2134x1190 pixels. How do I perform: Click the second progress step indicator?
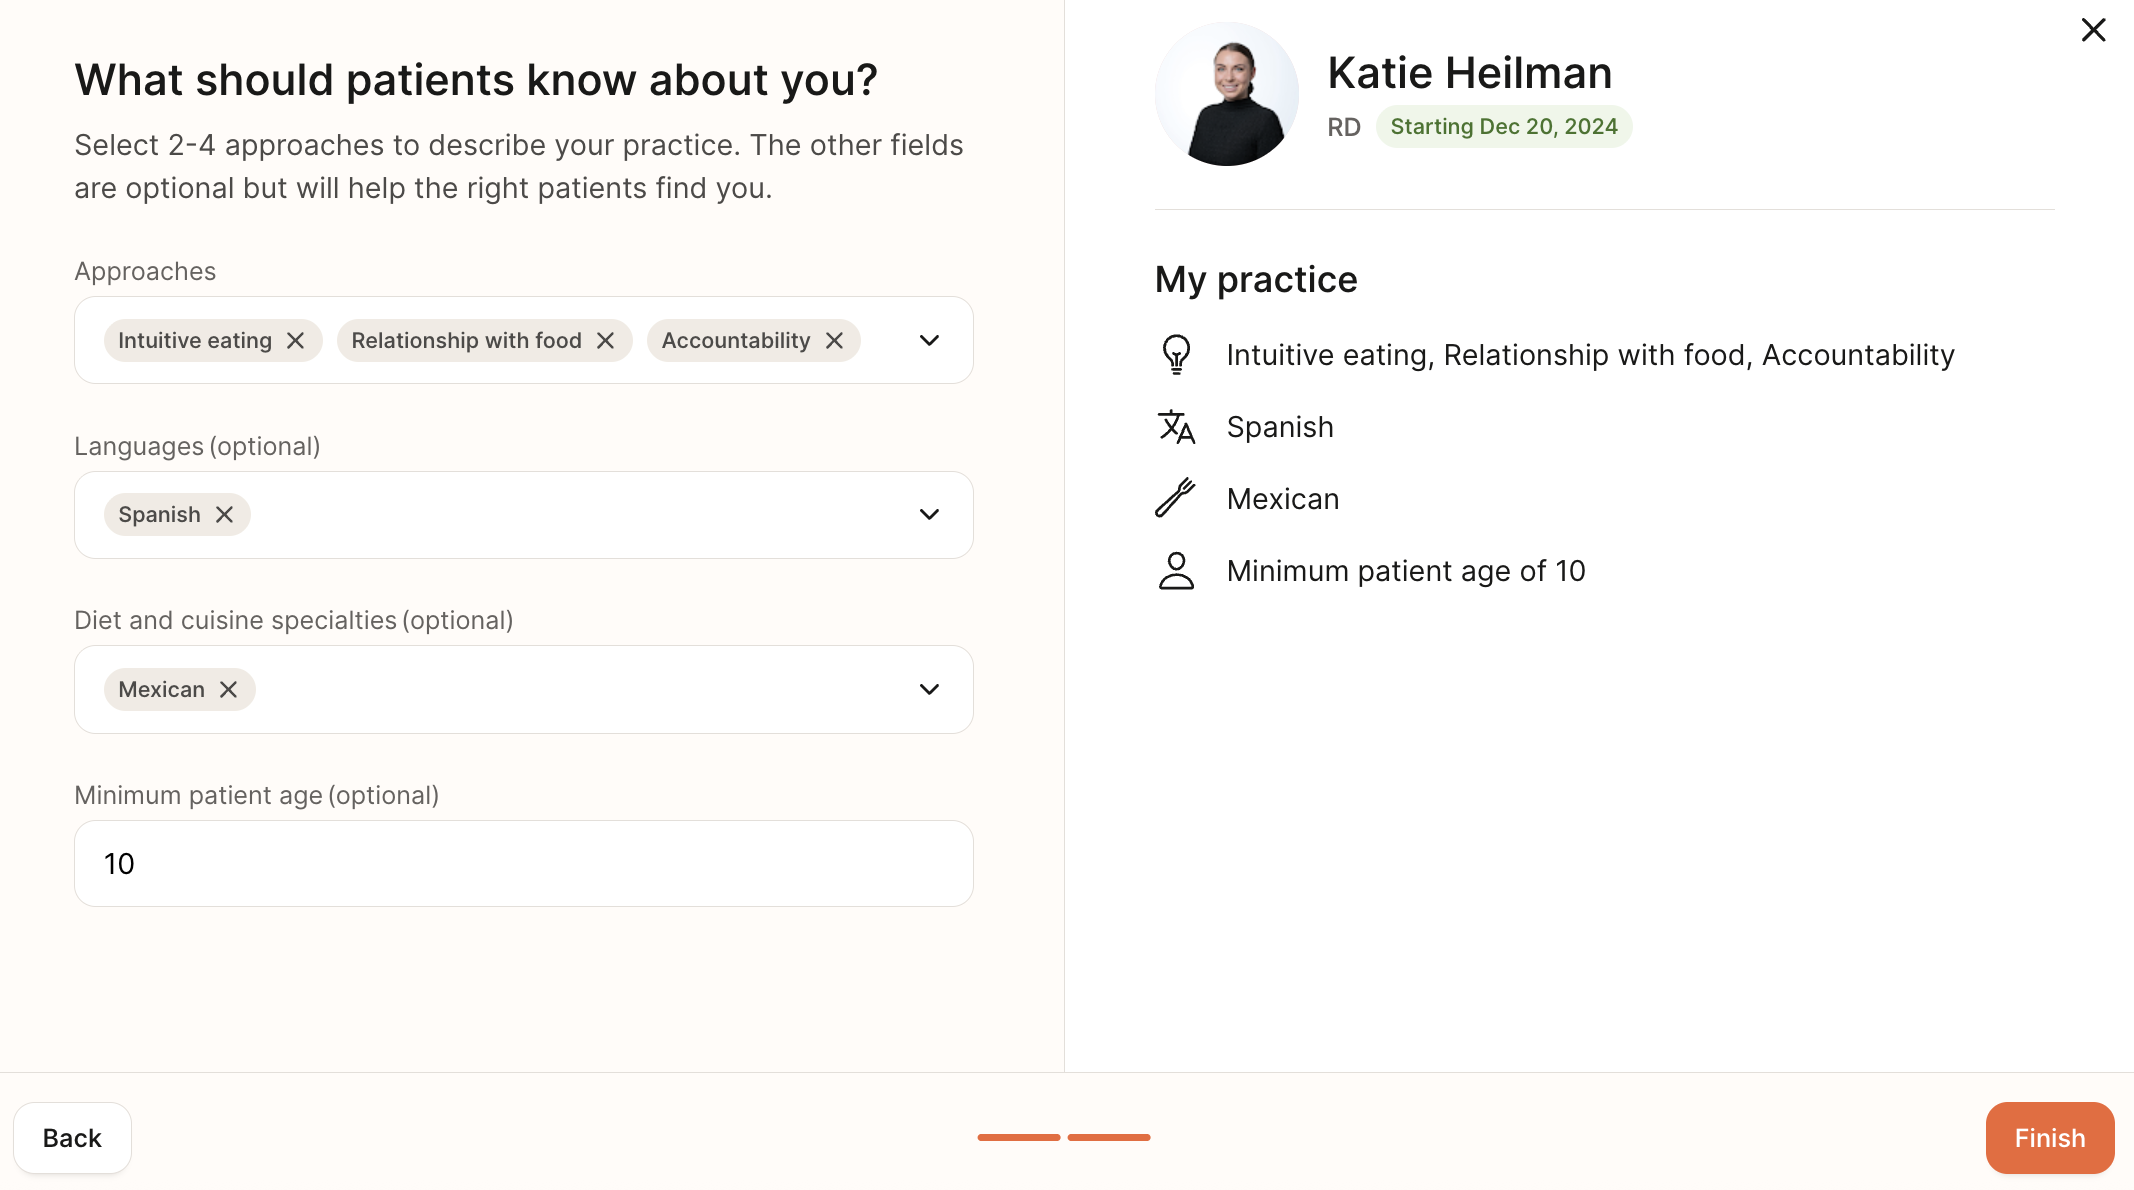coord(1108,1137)
